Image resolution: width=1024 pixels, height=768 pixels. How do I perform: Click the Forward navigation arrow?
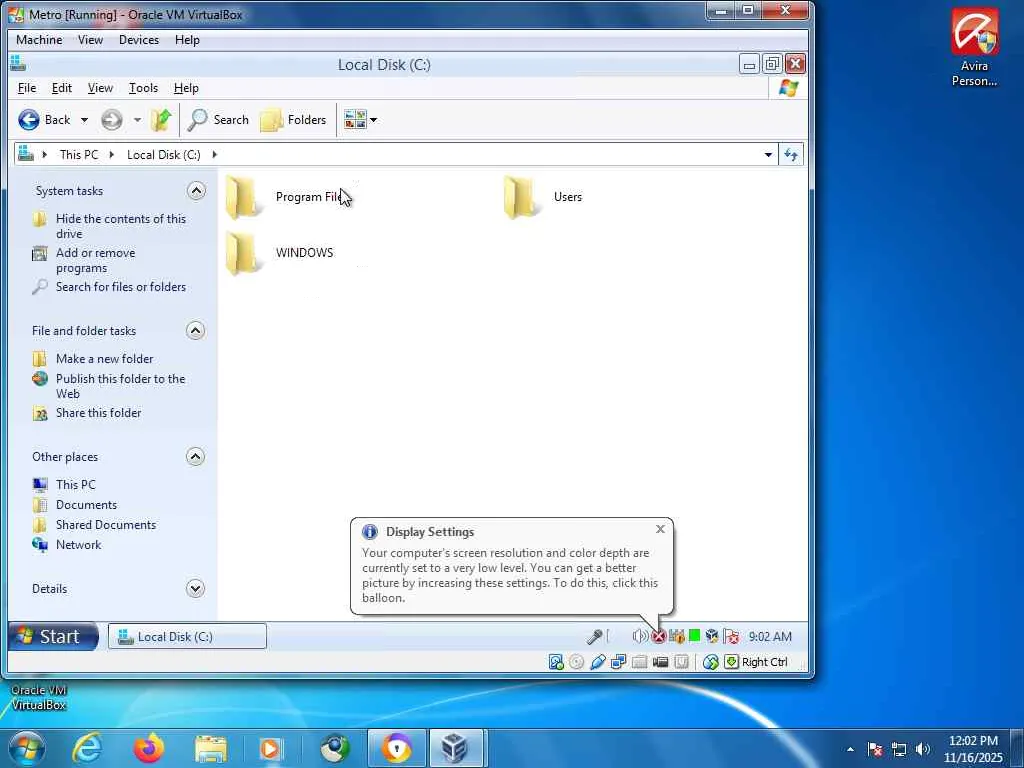coord(112,120)
